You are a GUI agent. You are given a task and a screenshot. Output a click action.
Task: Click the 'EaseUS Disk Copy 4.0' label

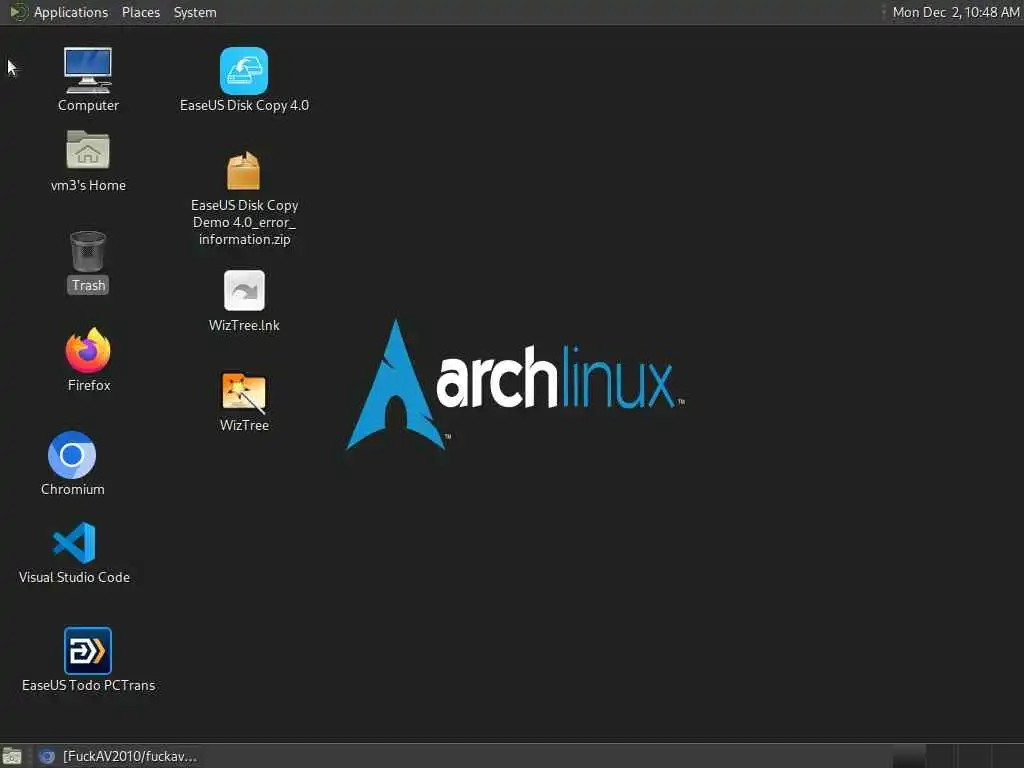(x=244, y=105)
